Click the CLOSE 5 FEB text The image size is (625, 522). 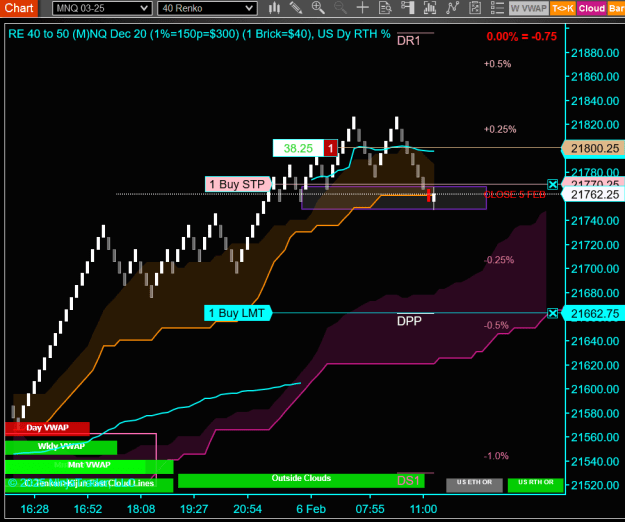click(x=514, y=195)
